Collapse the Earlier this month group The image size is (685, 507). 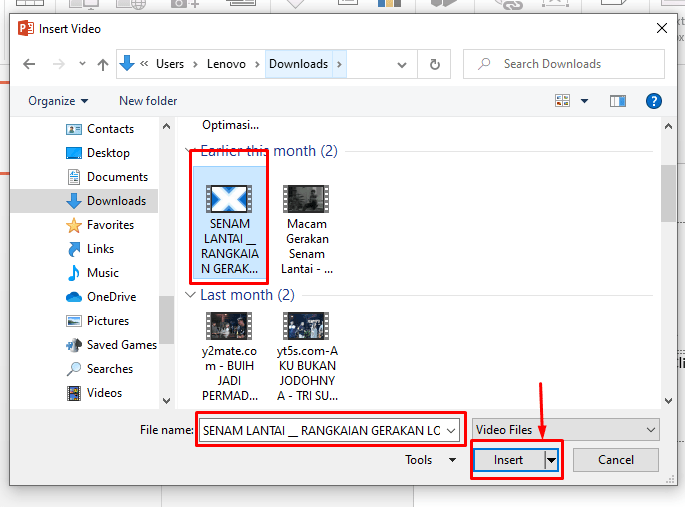[191, 152]
